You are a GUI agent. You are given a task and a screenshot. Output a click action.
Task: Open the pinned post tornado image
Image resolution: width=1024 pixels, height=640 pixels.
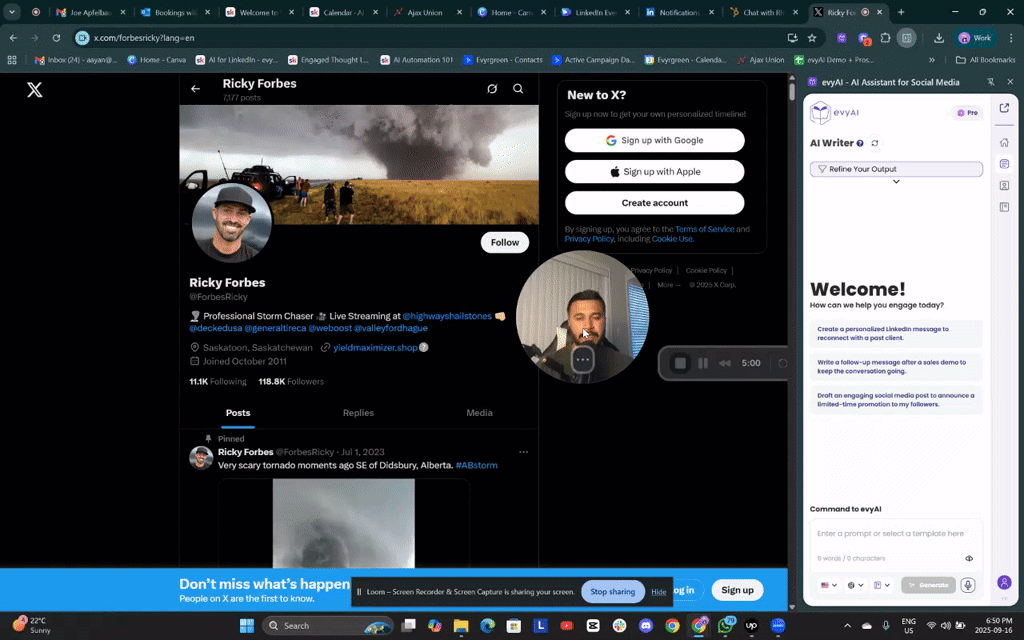click(x=344, y=523)
